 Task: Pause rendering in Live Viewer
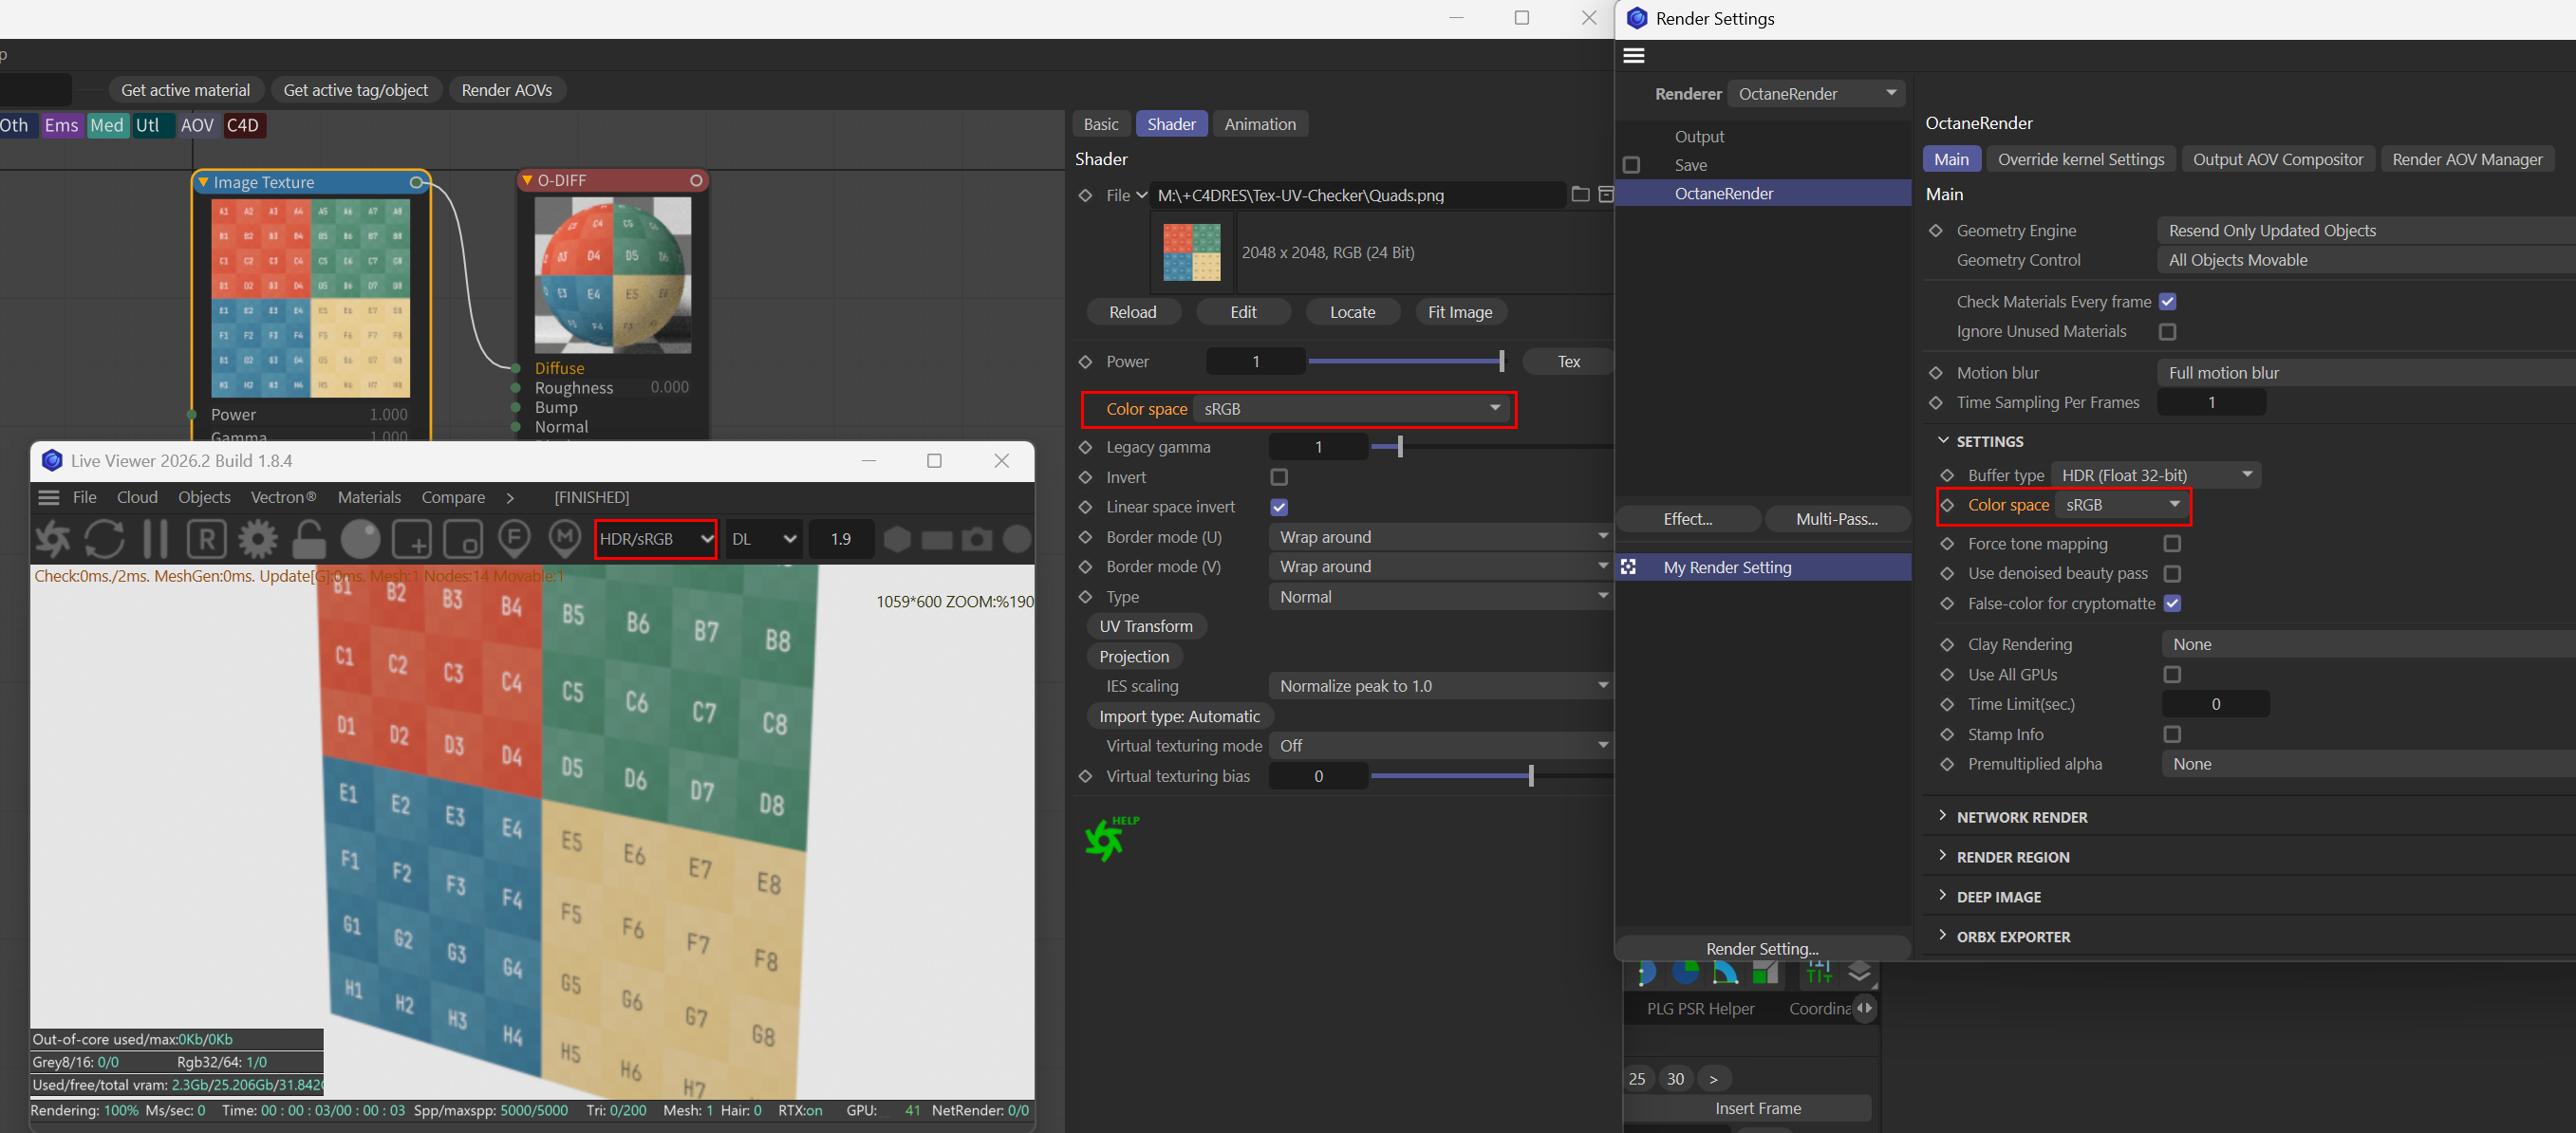(x=155, y=539)
